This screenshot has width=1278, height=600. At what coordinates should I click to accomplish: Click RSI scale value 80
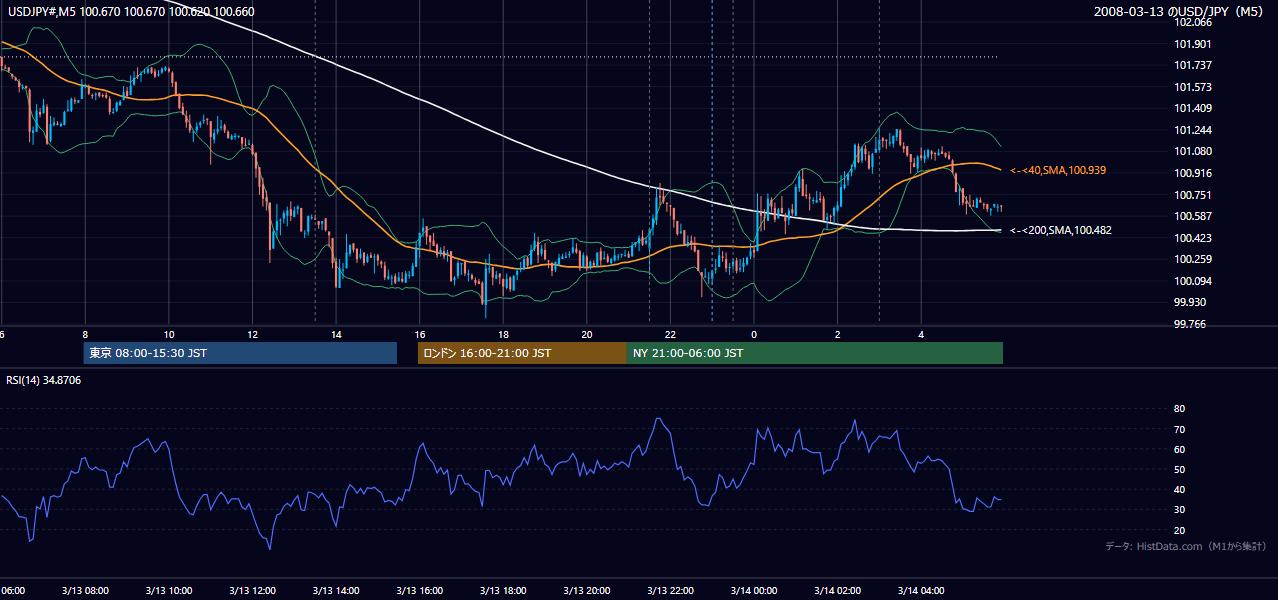[x=1180, y=409]
